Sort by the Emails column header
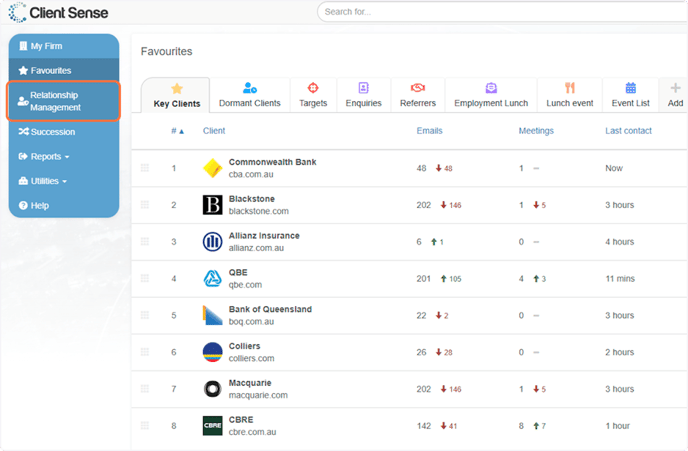The height and width of the screenshot is (451, 688). [429, 131]
